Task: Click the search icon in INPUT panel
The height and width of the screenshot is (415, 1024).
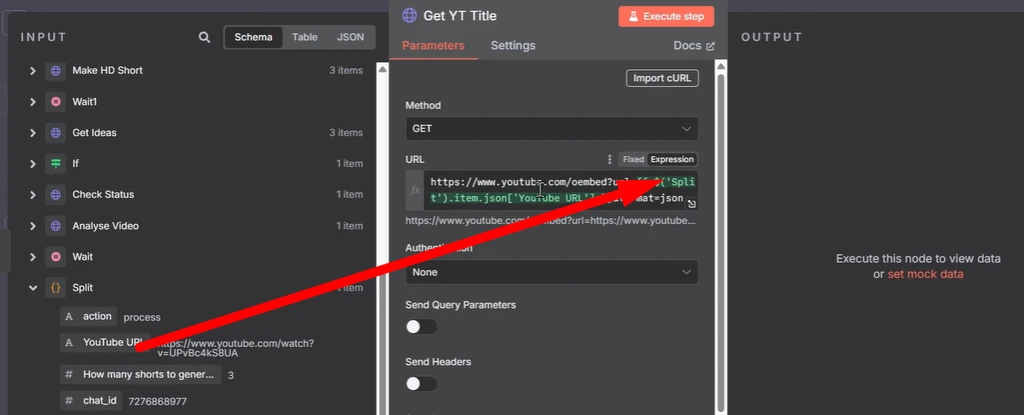Action: point(204,37)
